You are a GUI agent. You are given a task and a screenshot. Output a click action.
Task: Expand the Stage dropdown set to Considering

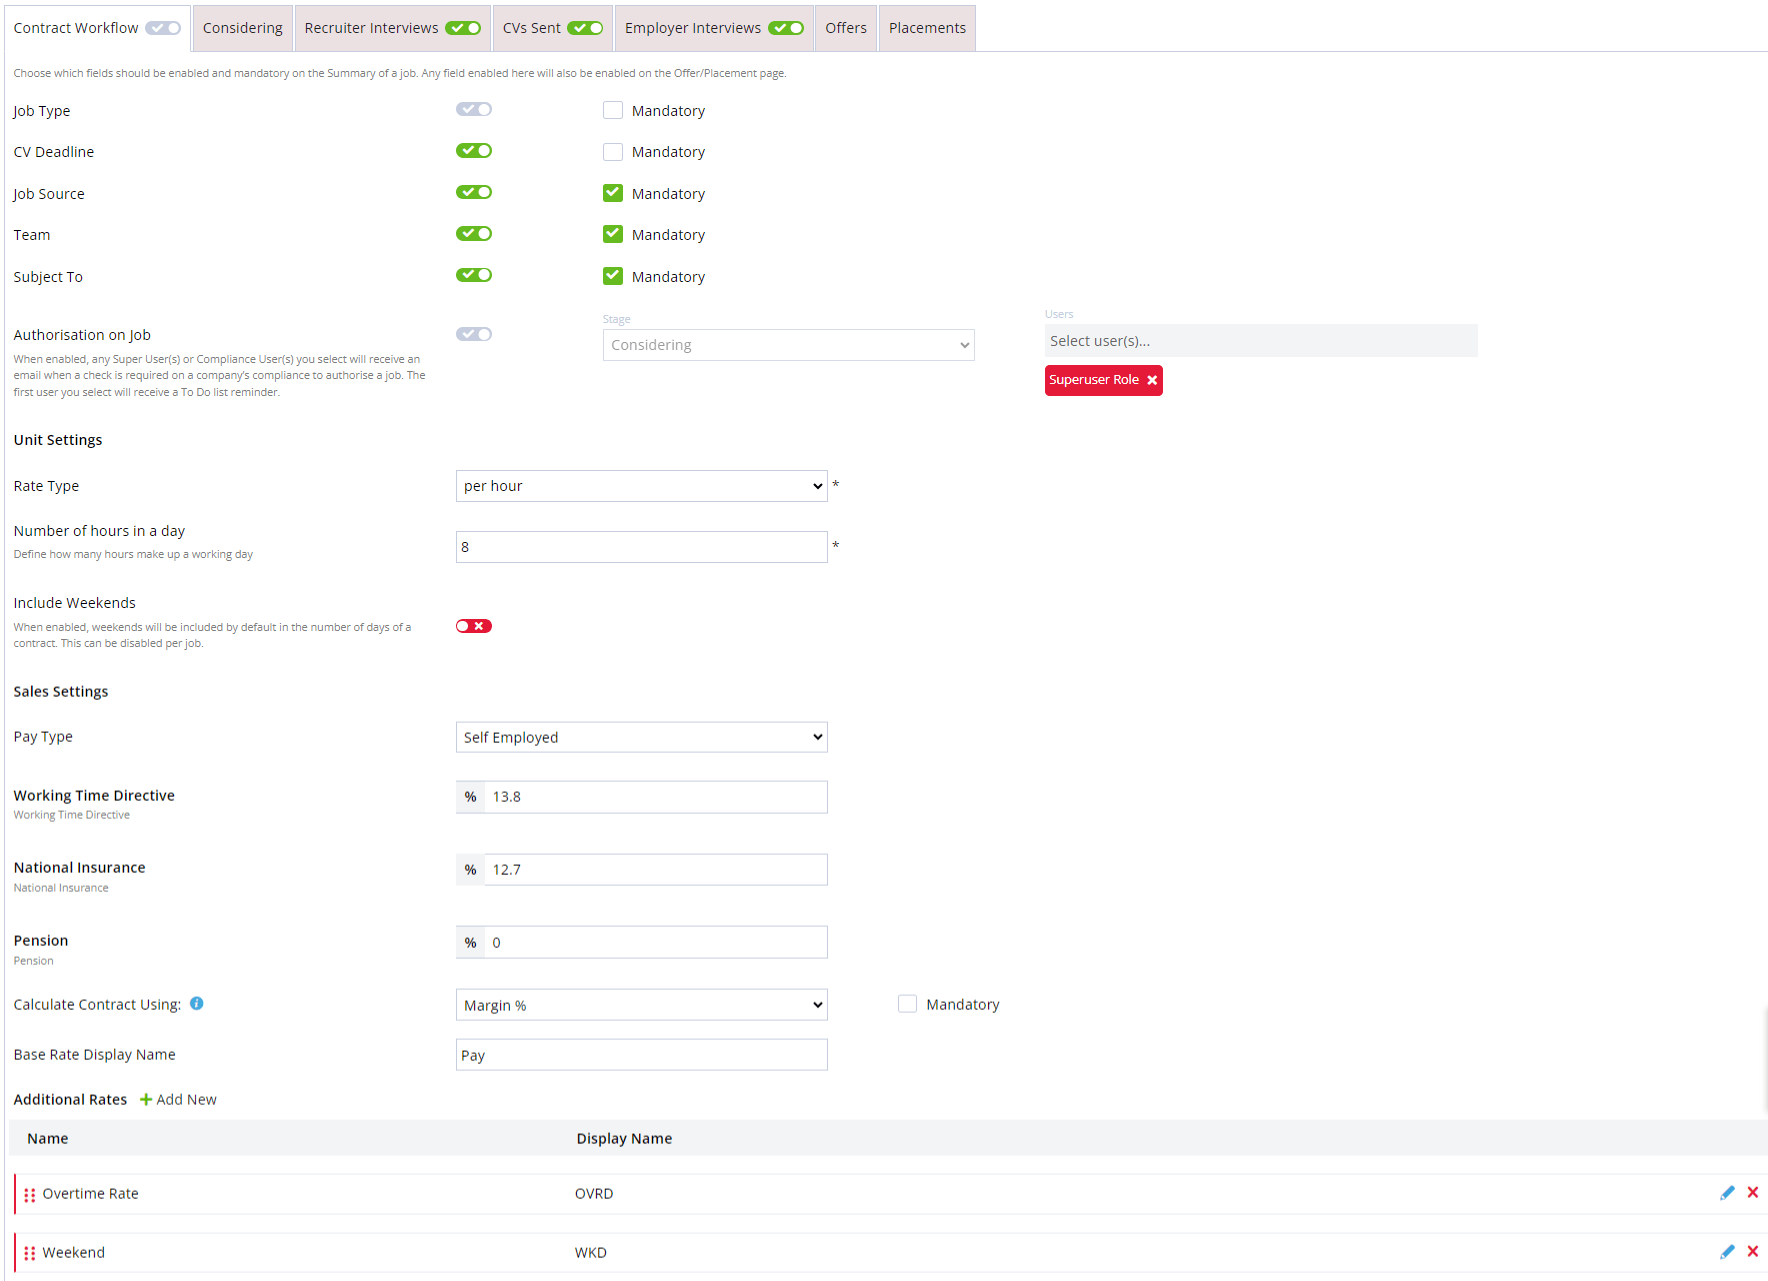tap(788, 344)
